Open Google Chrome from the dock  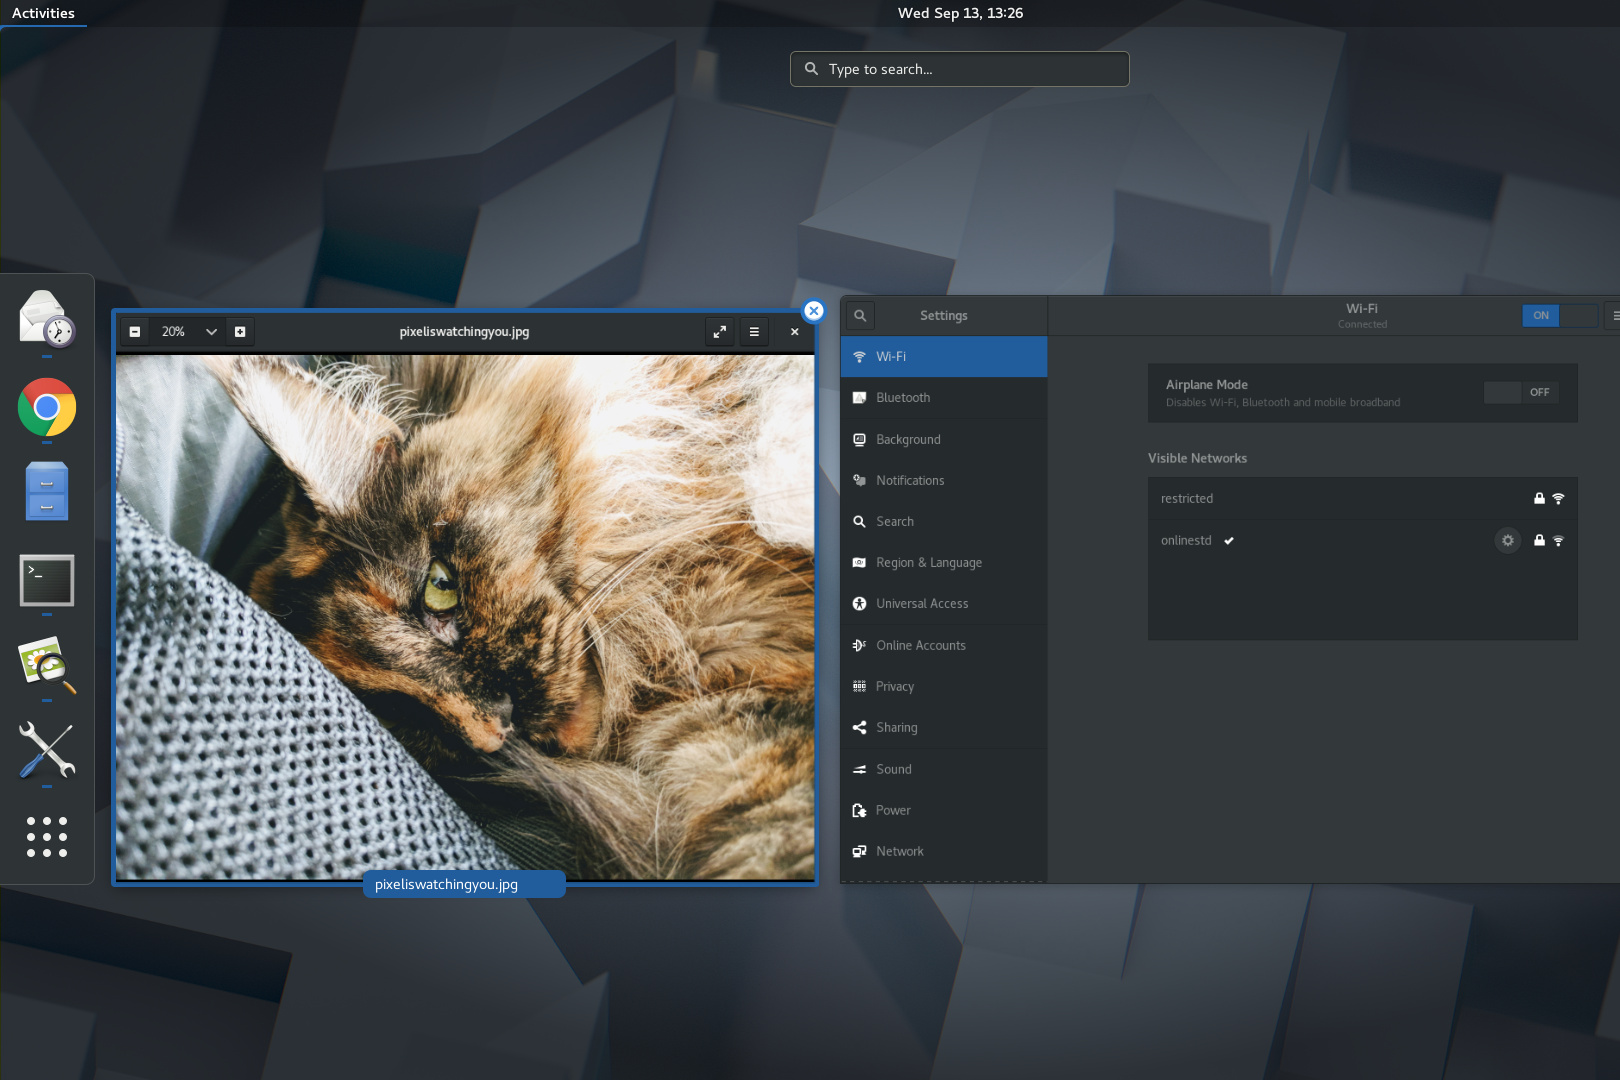coord(47,408)
